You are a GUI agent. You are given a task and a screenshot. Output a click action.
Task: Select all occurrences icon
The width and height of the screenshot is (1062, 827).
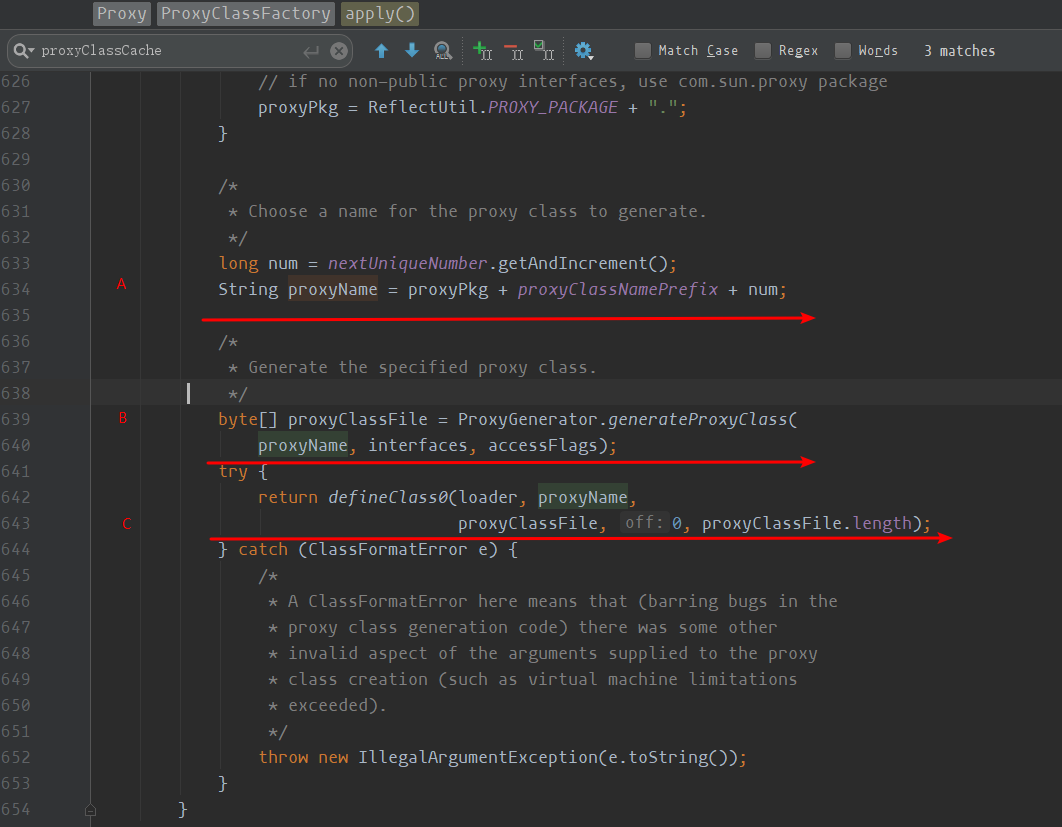coord(544,50)
